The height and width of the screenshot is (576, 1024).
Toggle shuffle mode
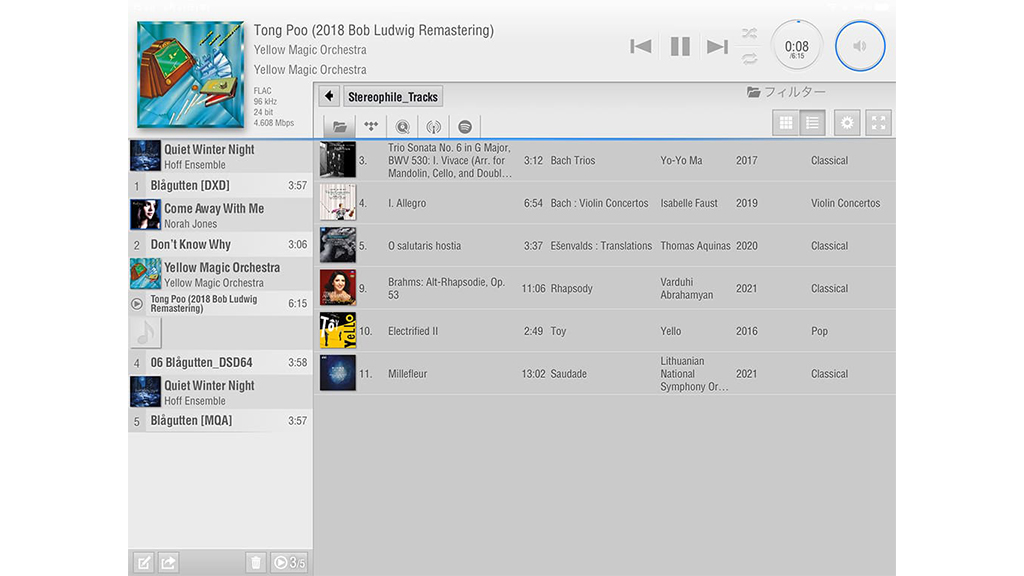[x=749, y=33]
